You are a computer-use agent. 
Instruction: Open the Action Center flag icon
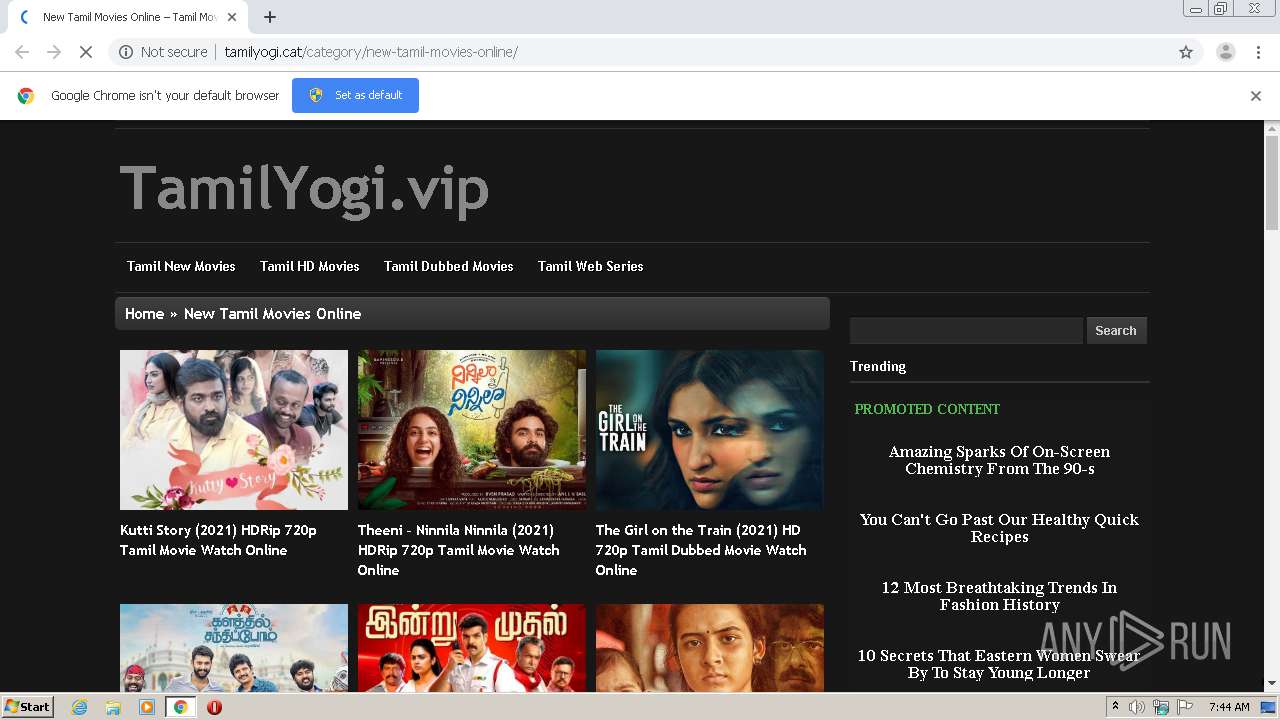pos(1185,707)
